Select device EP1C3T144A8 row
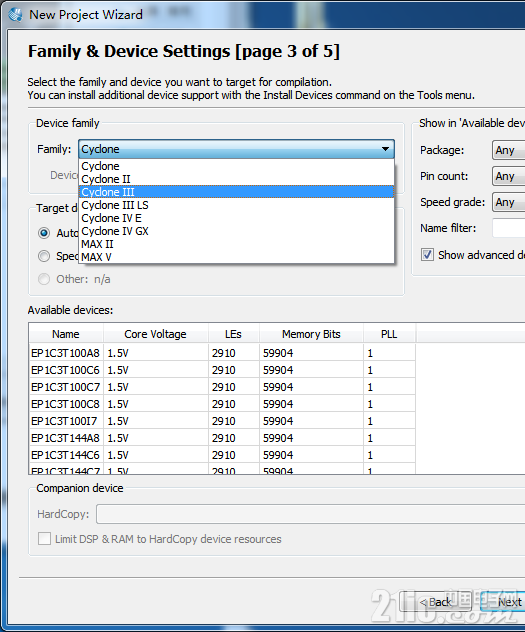The width and height of the screenshot is (525, 632). pos(222,438)
